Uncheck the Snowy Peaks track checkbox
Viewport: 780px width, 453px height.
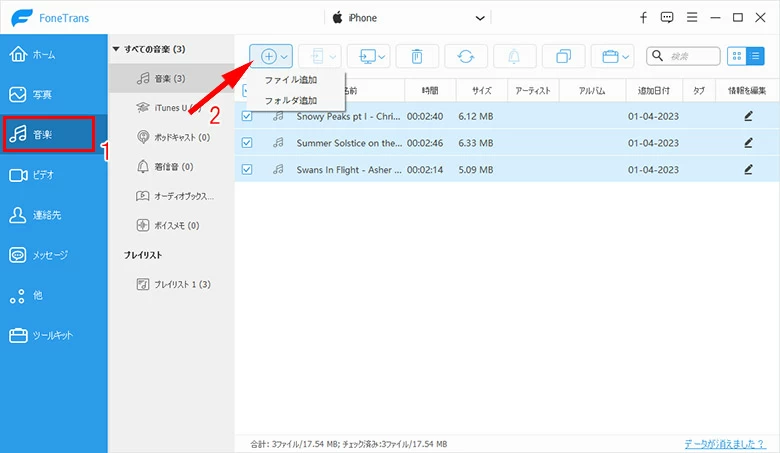tap(247, 116)
